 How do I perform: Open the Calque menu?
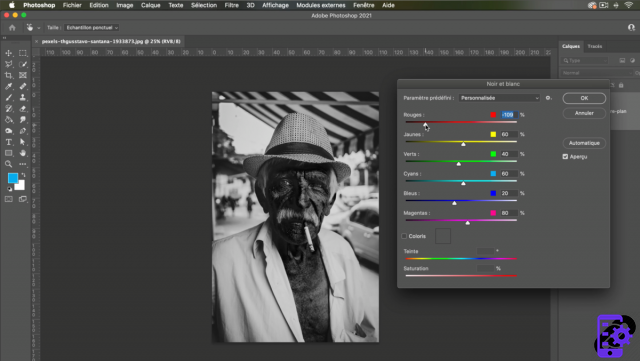pyautogui.click(x=151, y=5)
